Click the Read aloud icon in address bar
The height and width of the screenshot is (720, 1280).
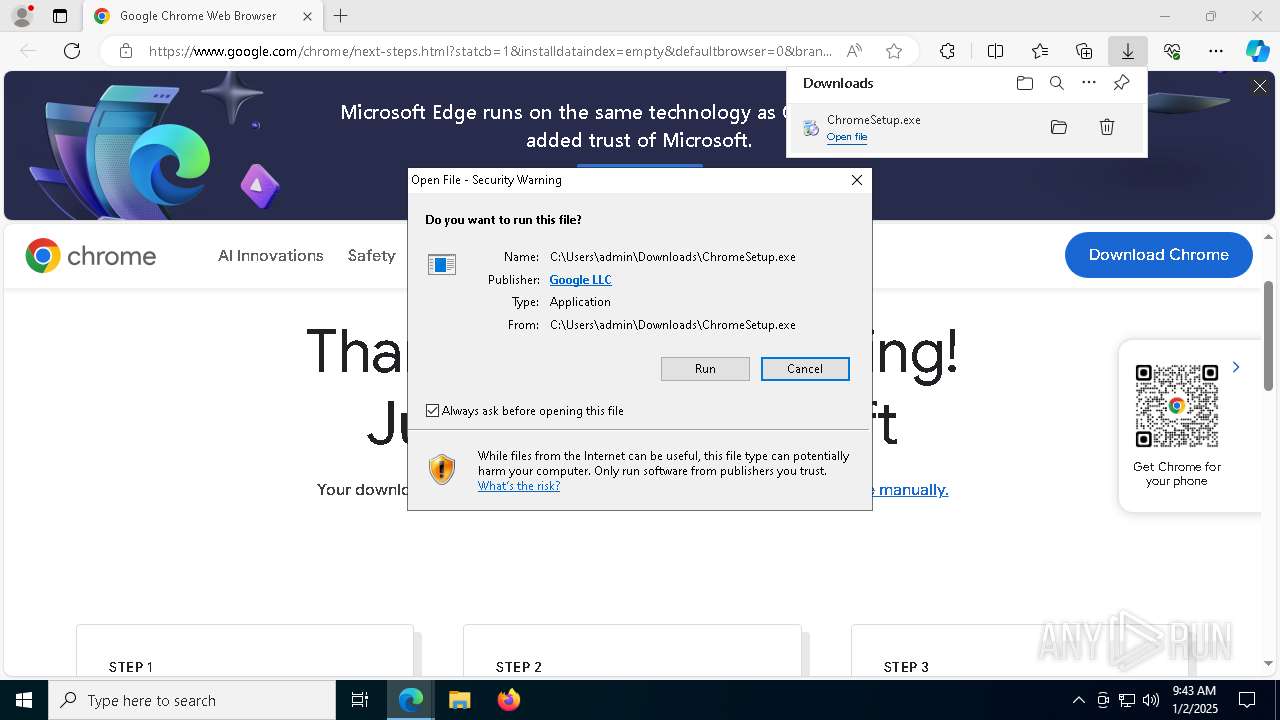[854, 51]
